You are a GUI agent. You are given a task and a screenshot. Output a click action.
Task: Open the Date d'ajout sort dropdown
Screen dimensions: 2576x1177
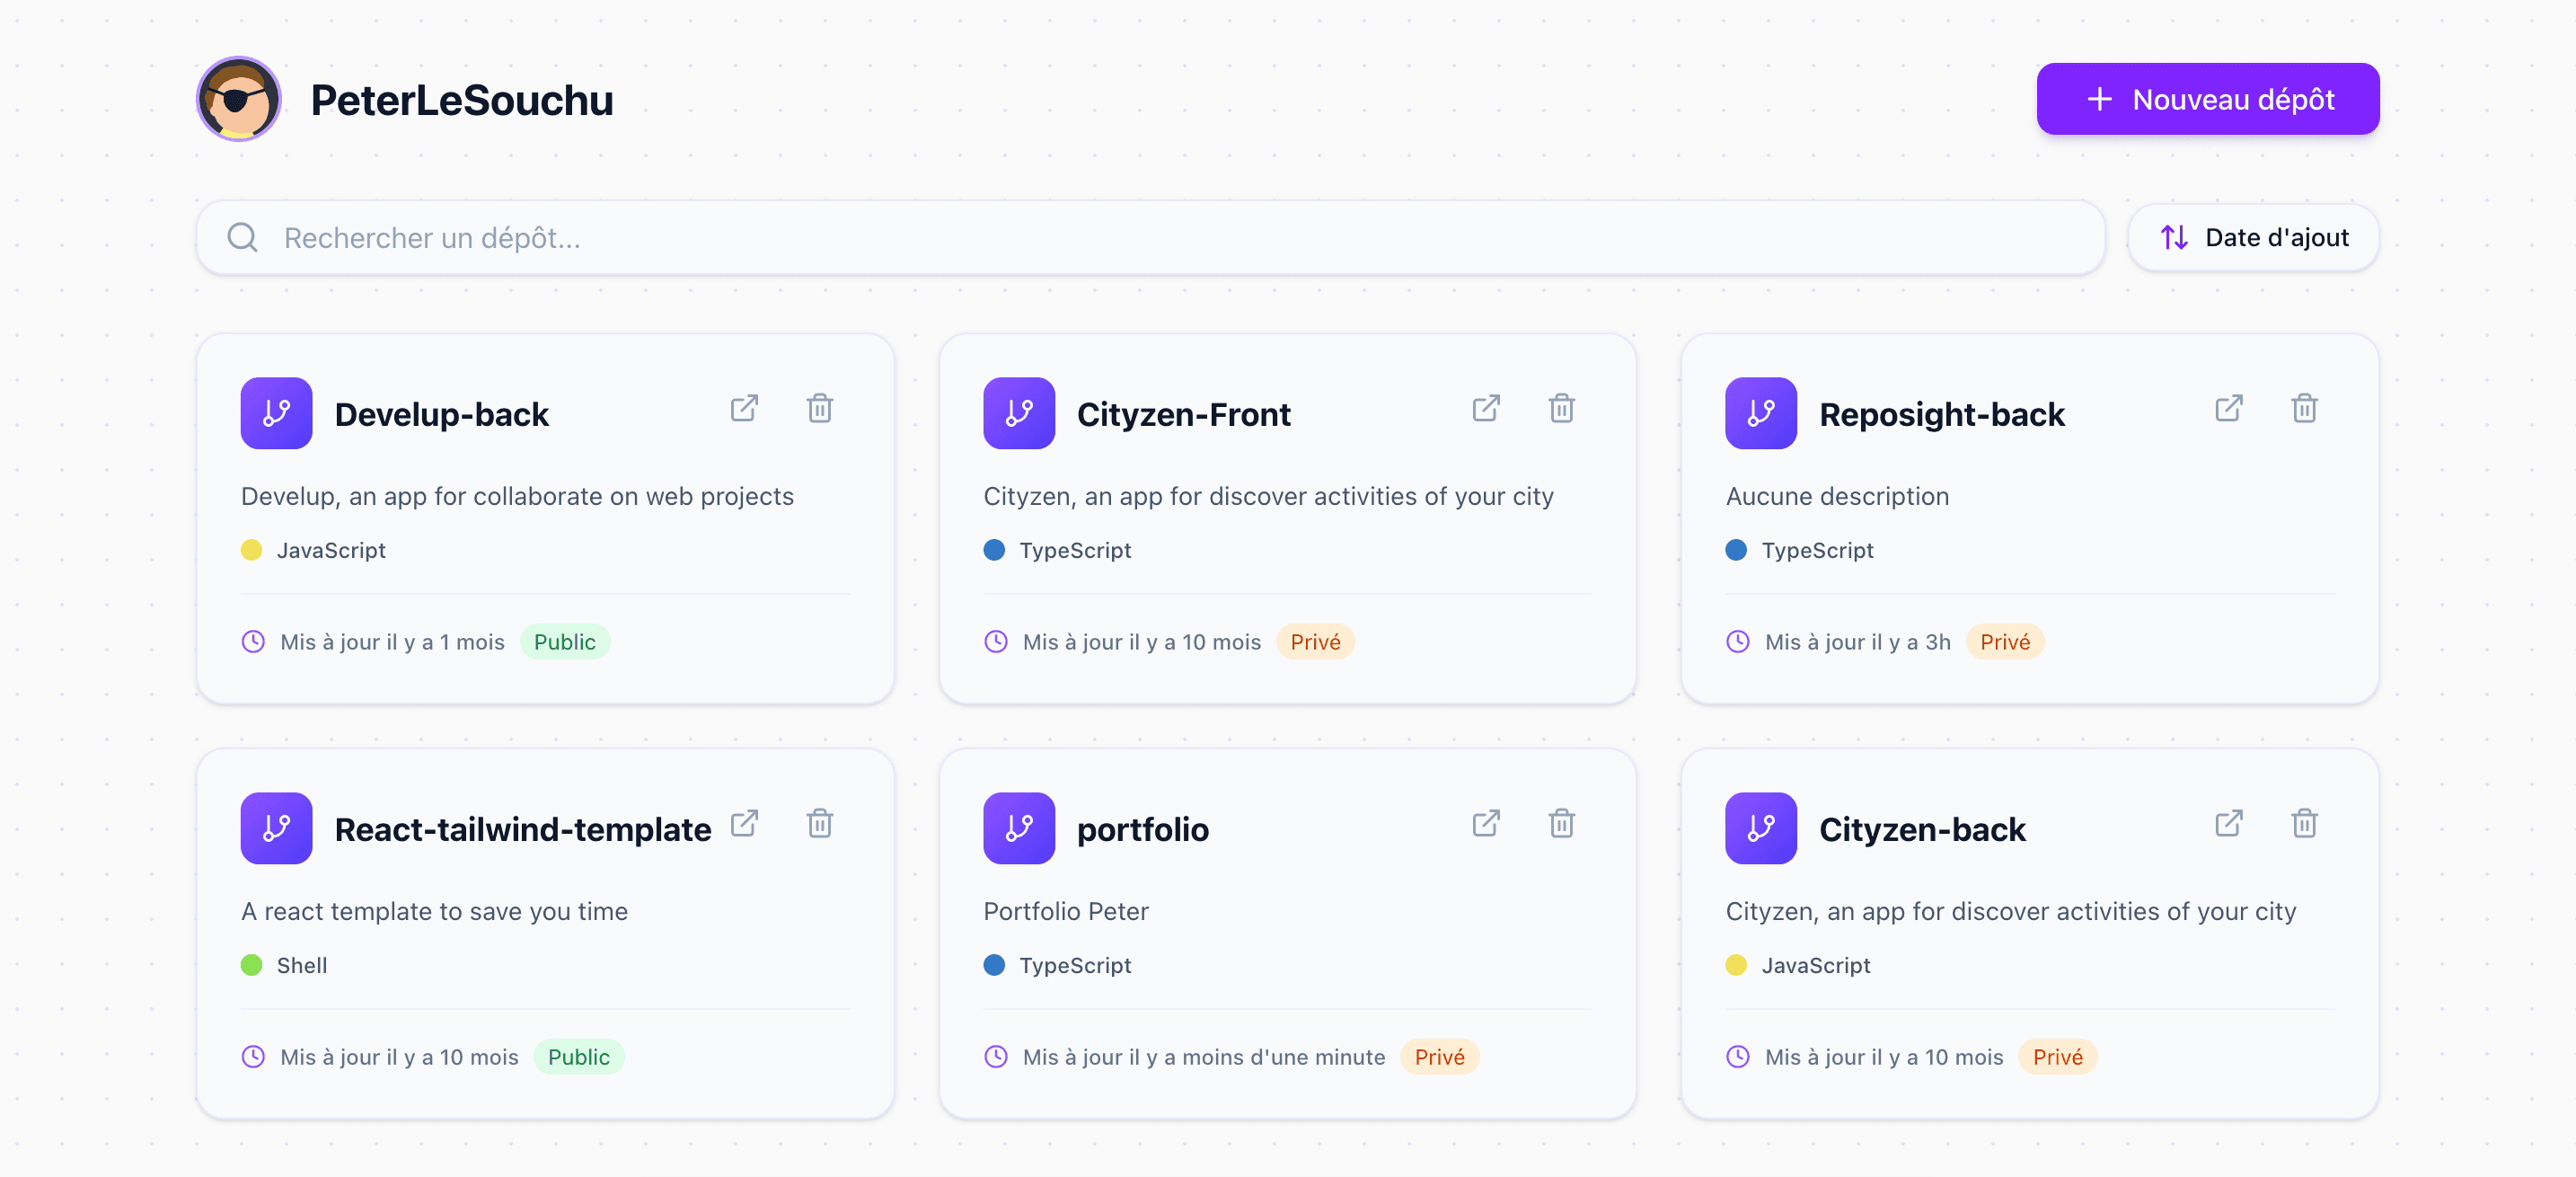pos(2253,237)
